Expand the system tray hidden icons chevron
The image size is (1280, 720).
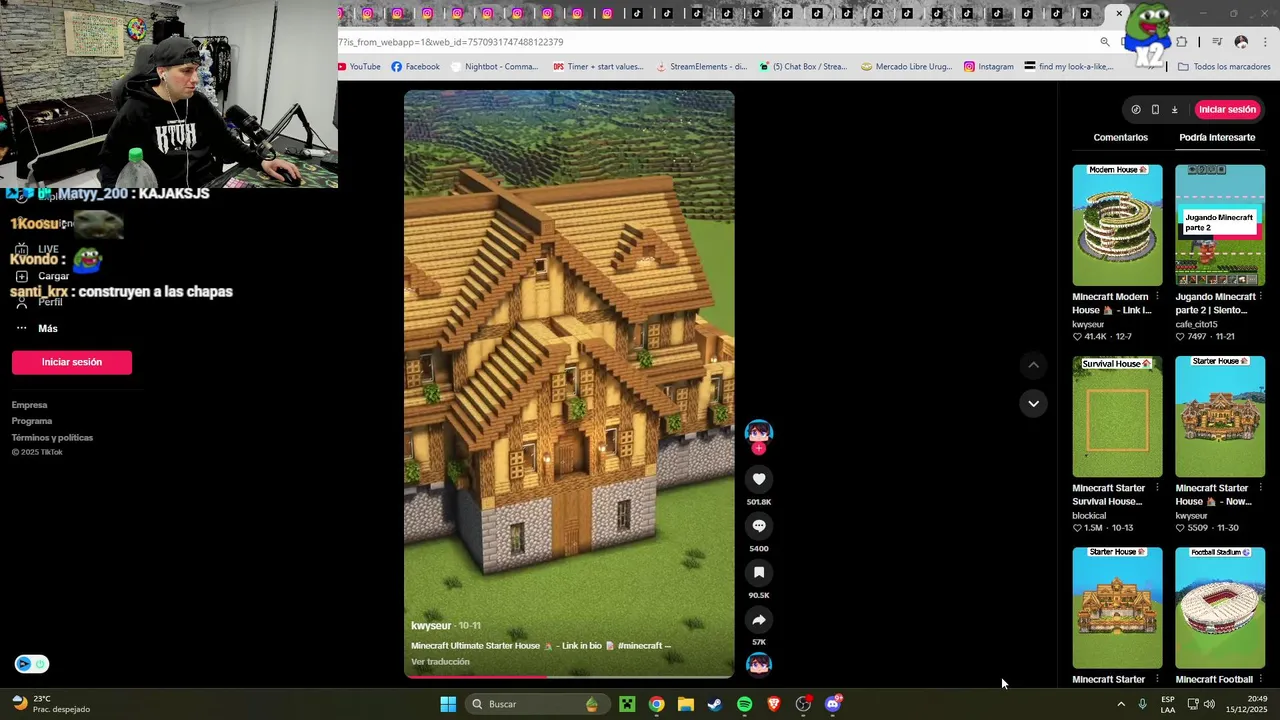[x=1121, y=704]
